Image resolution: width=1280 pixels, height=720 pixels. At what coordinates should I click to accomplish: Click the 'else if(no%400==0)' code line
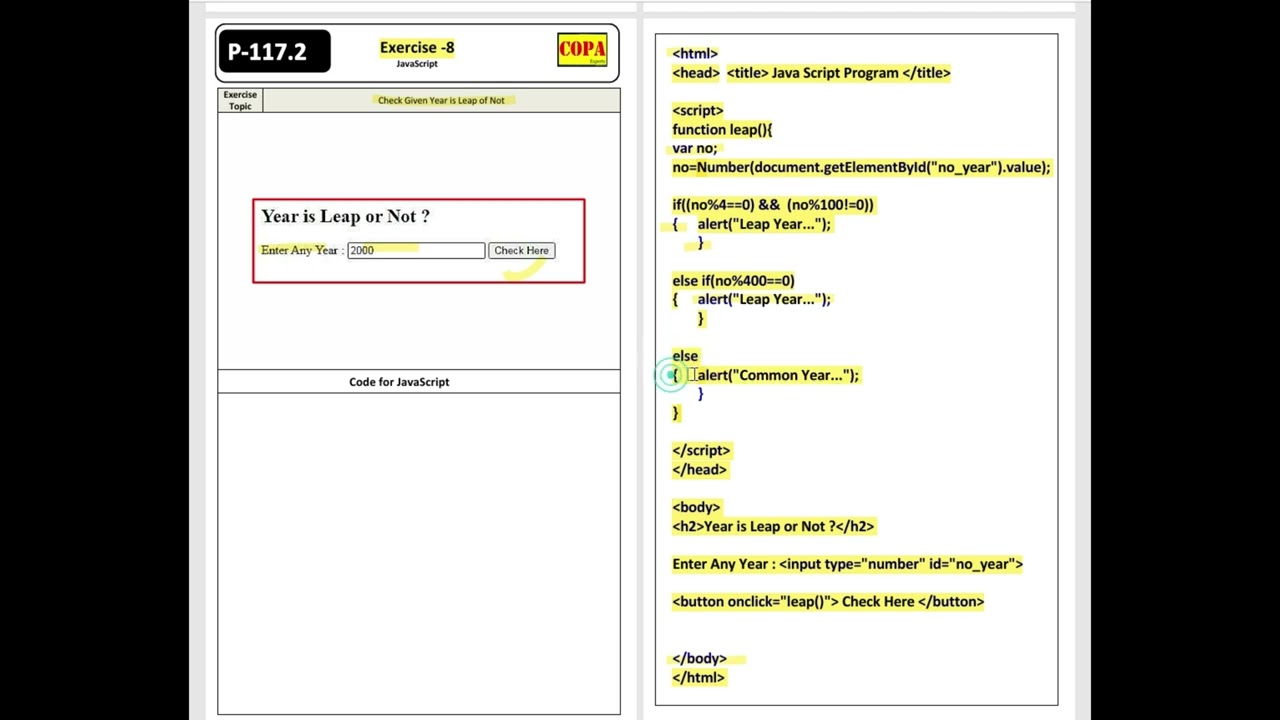pos(733,280)
